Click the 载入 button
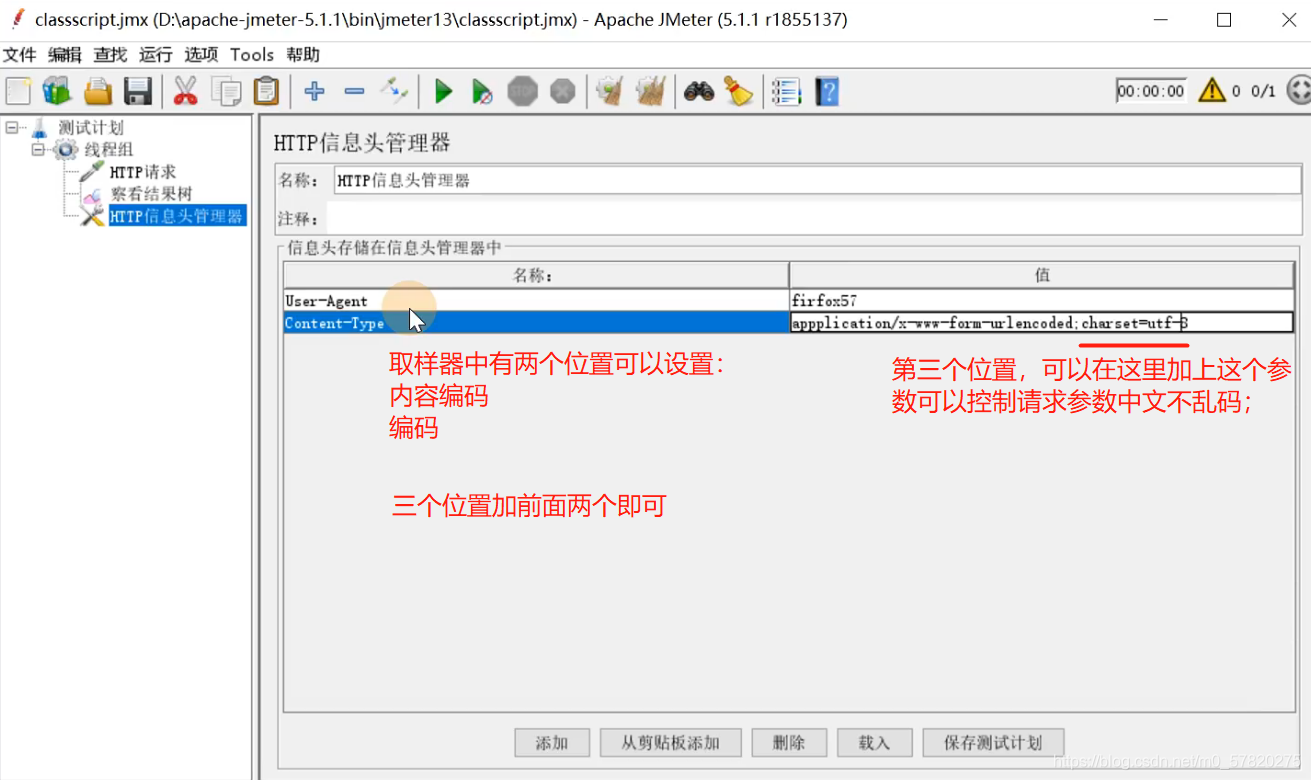Image resolution: width=1311 pixels, height=780 pixels. pos(874,743)
